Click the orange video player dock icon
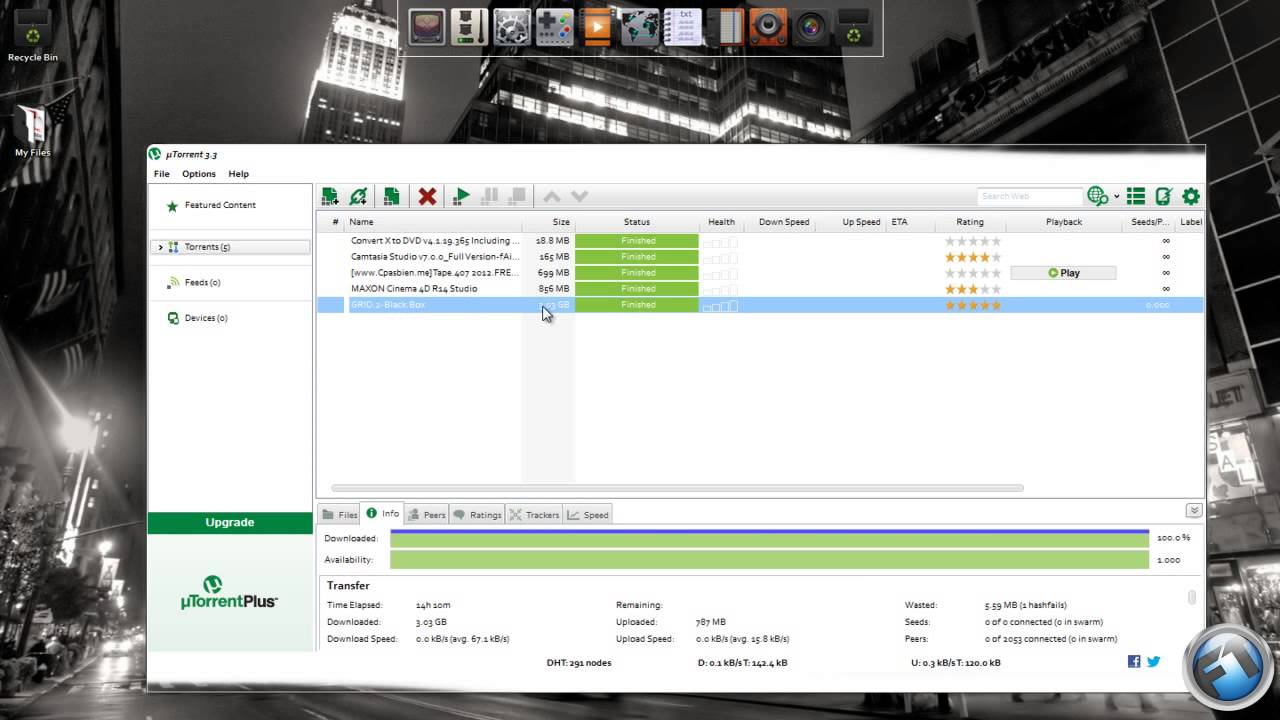 point(596,27)
